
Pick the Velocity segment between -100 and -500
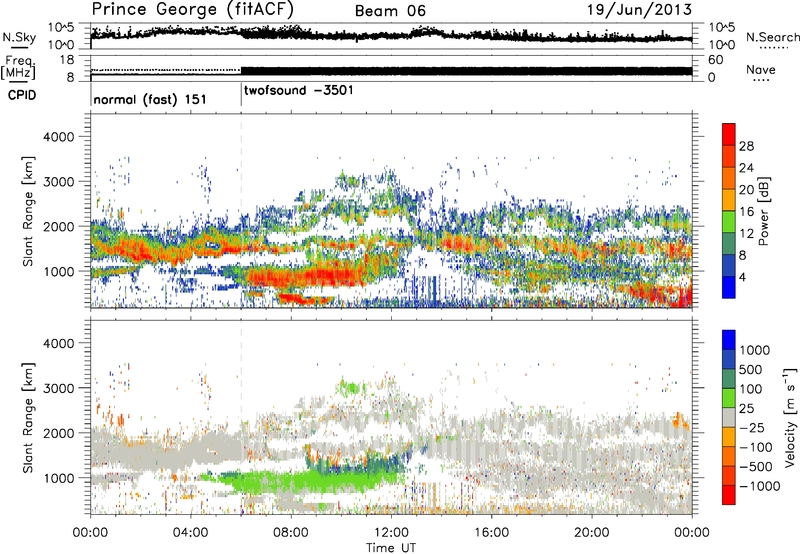(x=729, y=456)
